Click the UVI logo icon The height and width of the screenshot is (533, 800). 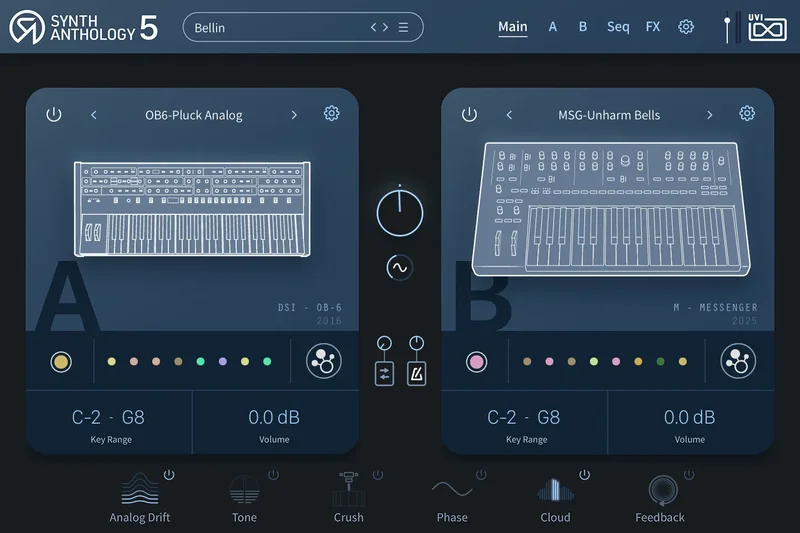coord(767,28)
